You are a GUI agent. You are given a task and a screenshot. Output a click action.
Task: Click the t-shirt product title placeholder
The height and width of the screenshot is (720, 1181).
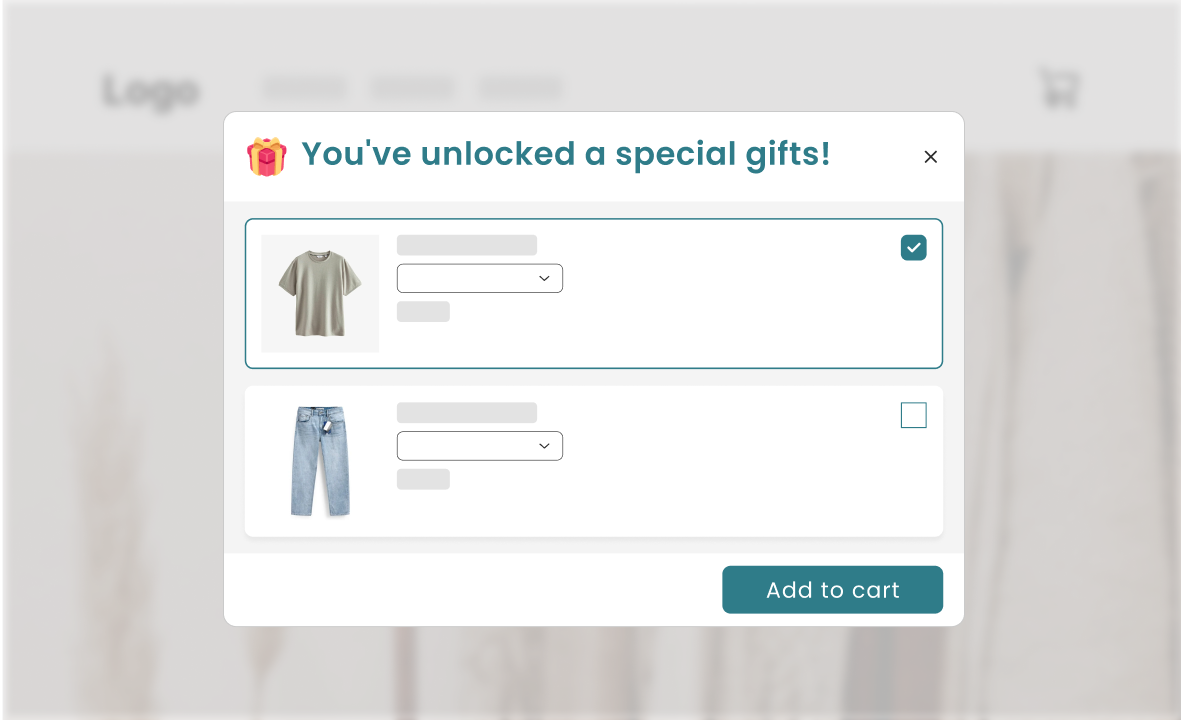tap(466, 245)
